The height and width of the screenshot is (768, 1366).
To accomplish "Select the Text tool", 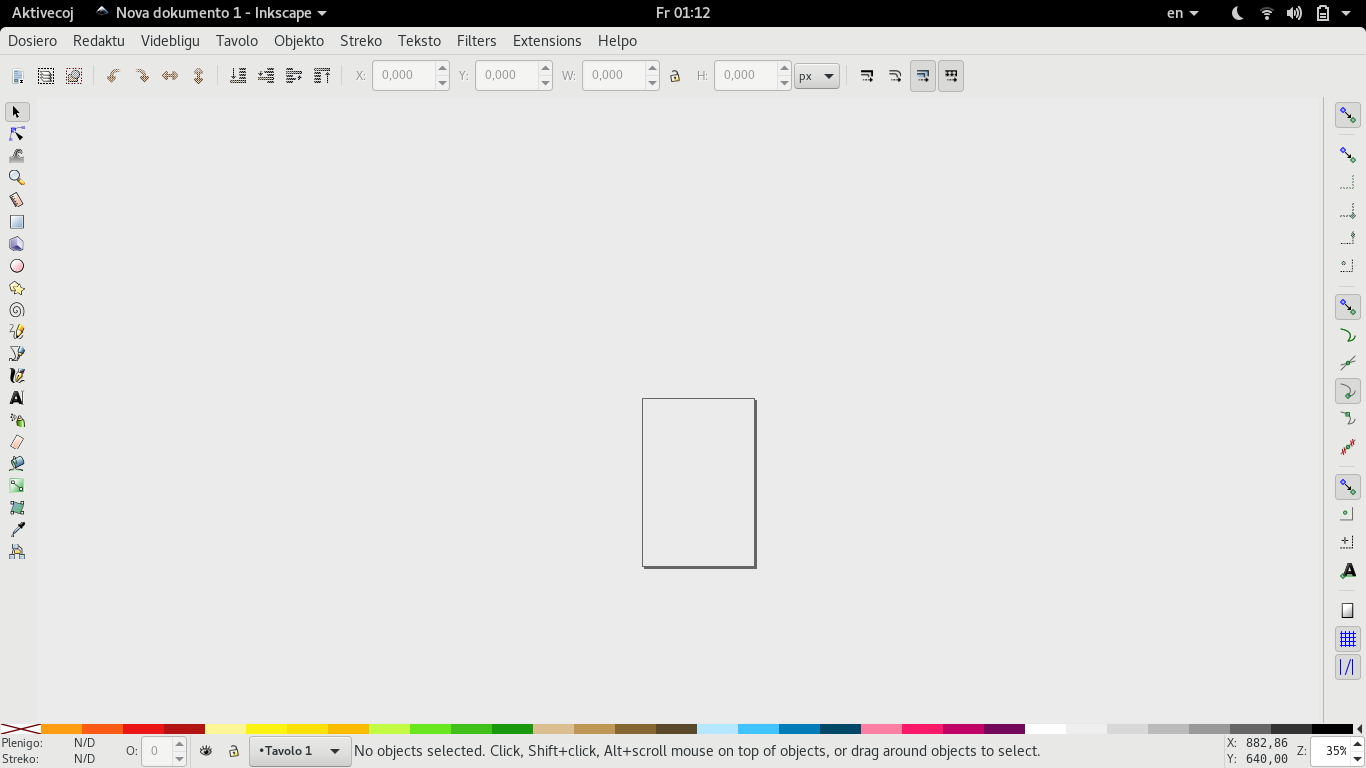I will click(17, 398).
